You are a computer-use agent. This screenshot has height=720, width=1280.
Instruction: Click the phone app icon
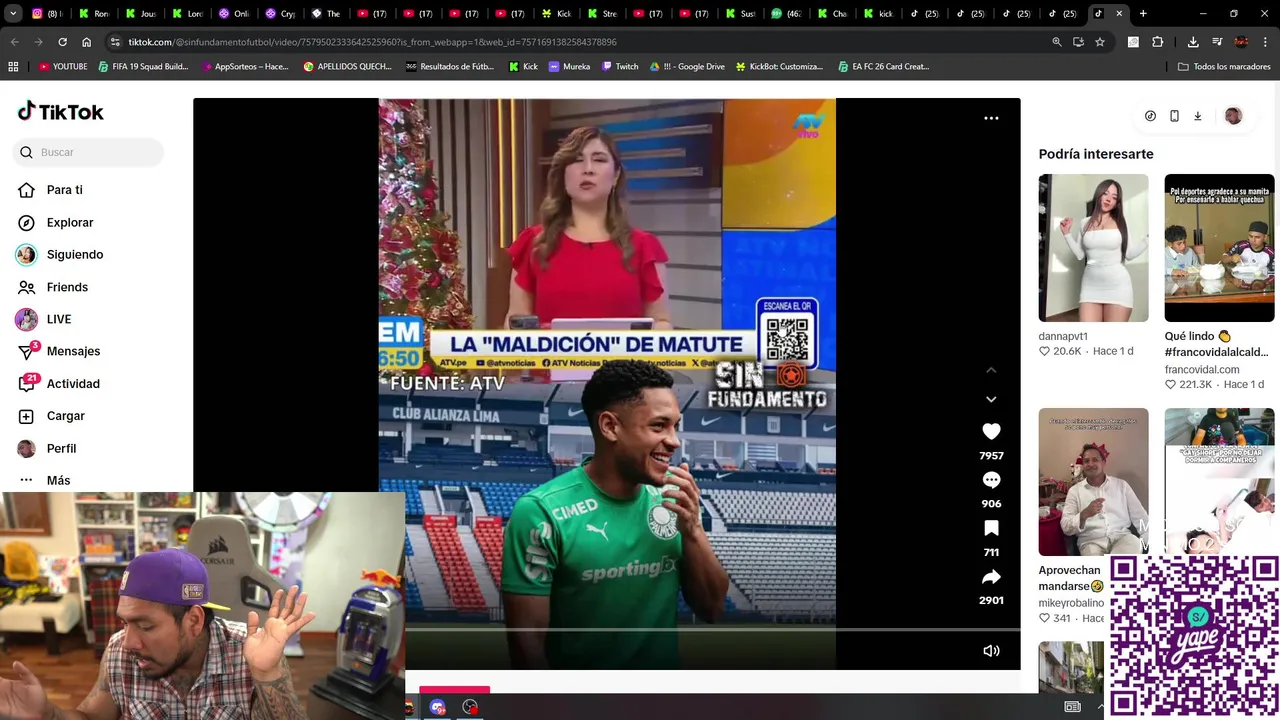(1174, 116)
